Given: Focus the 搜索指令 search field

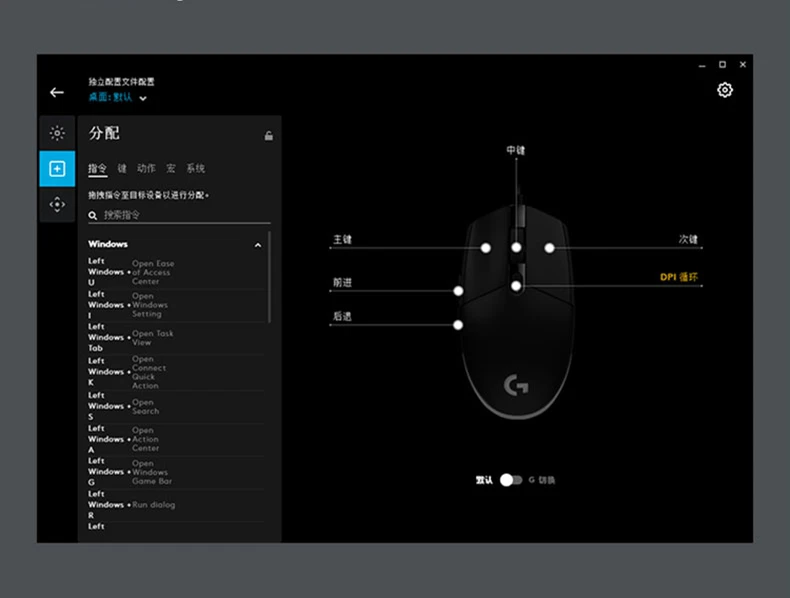Looking at the screenshot, I should [x=179, y=215].
